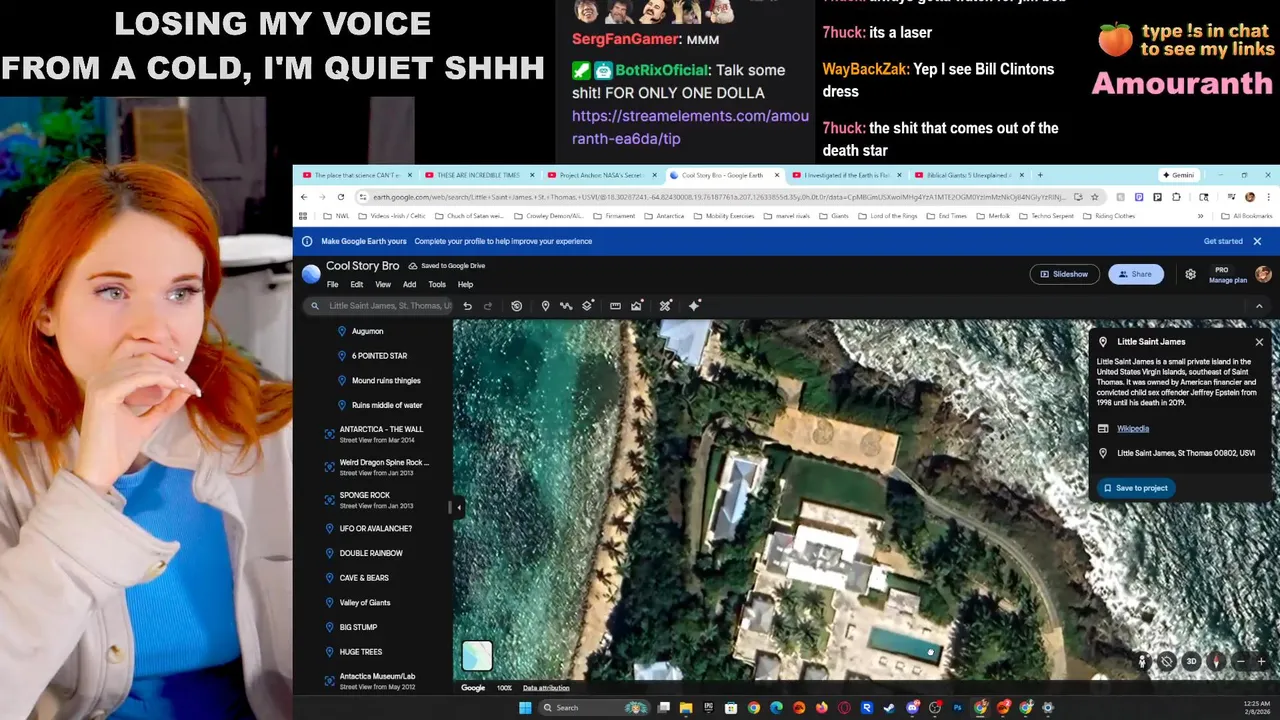Zoom out with the minus button
Image resolution: width=1280 pixels, height=720 pixels.
click(1241, 661)
